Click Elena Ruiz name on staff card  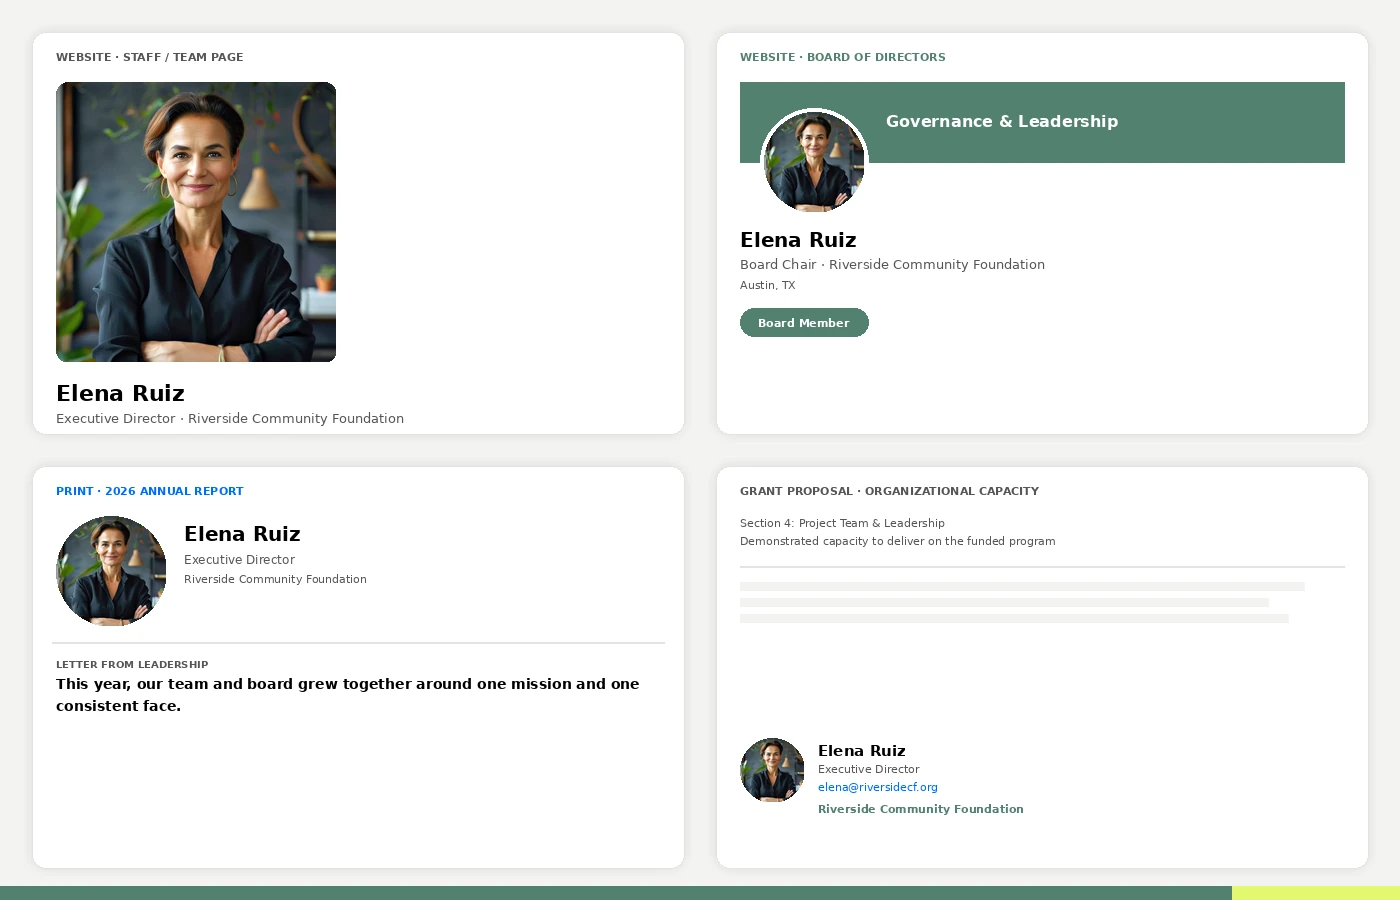pos(120,393)
